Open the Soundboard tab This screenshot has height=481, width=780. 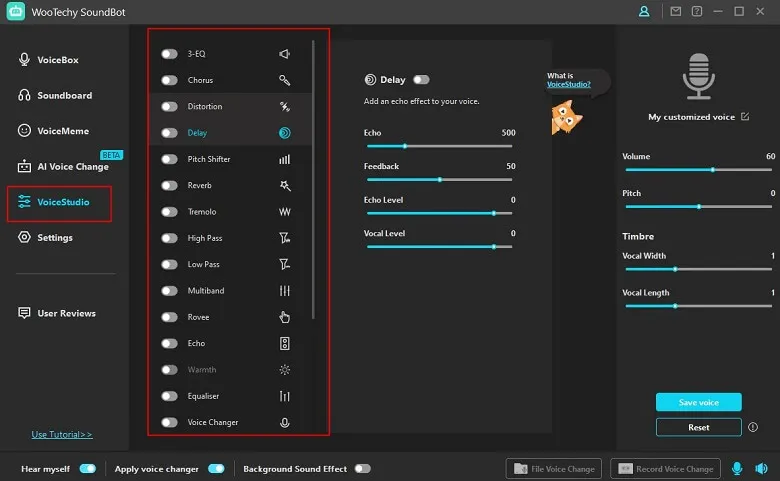pos(64,96)
